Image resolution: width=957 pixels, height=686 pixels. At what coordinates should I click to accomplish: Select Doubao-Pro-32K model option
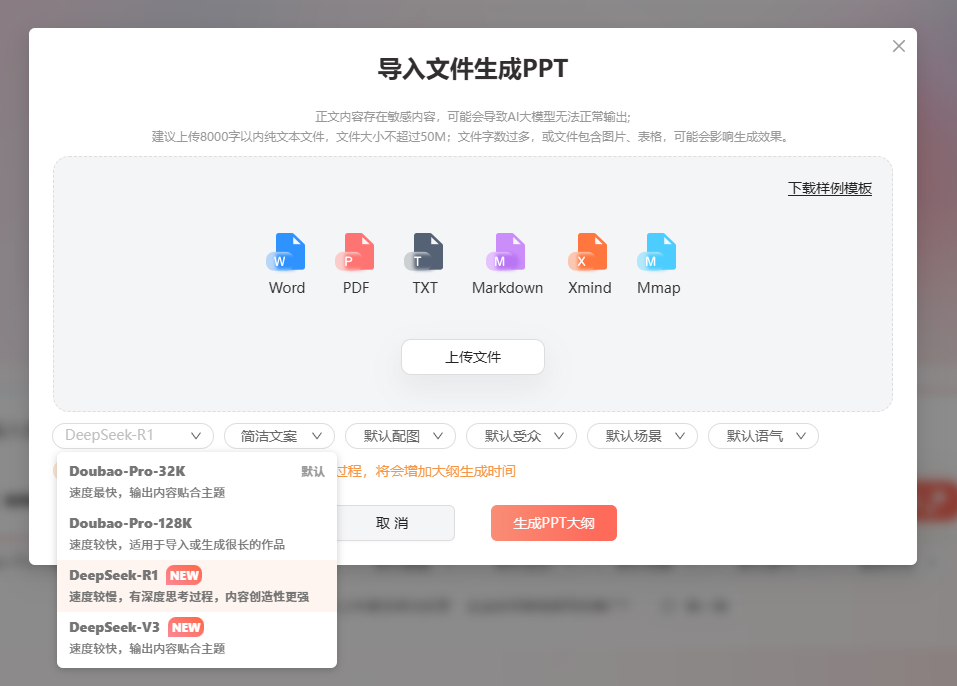coord(197,482)
